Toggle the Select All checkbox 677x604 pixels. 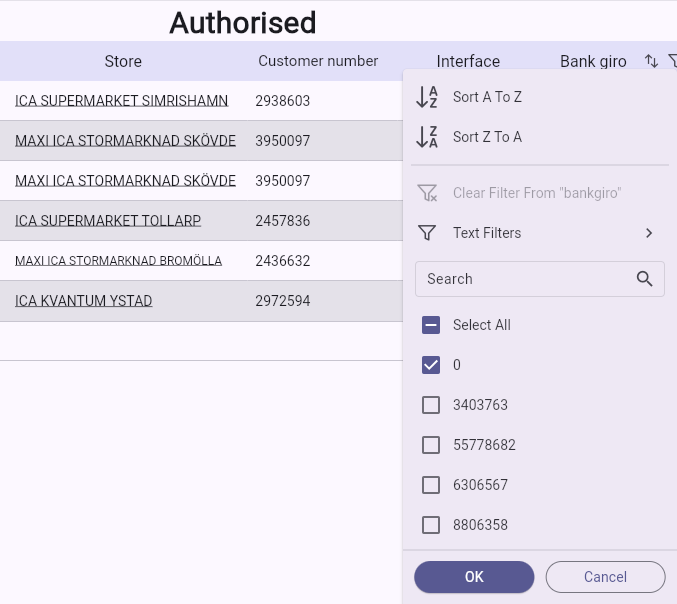click(x=431, y=325)
